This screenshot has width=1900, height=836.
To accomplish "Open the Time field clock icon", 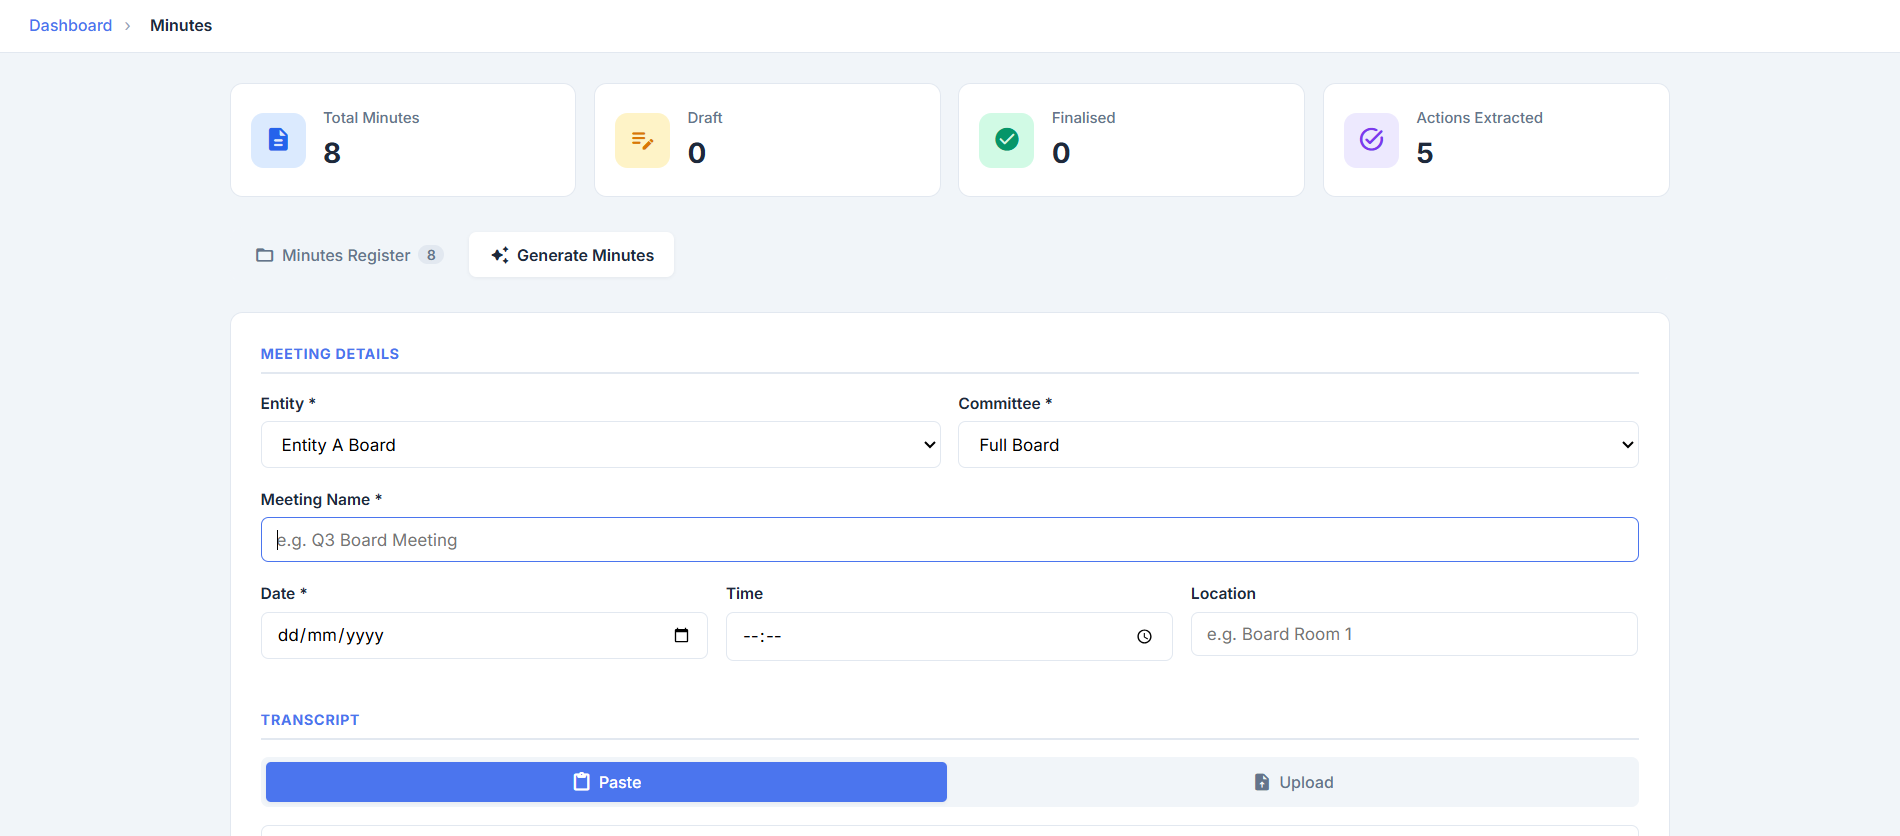I will [x=1144, y=636].
